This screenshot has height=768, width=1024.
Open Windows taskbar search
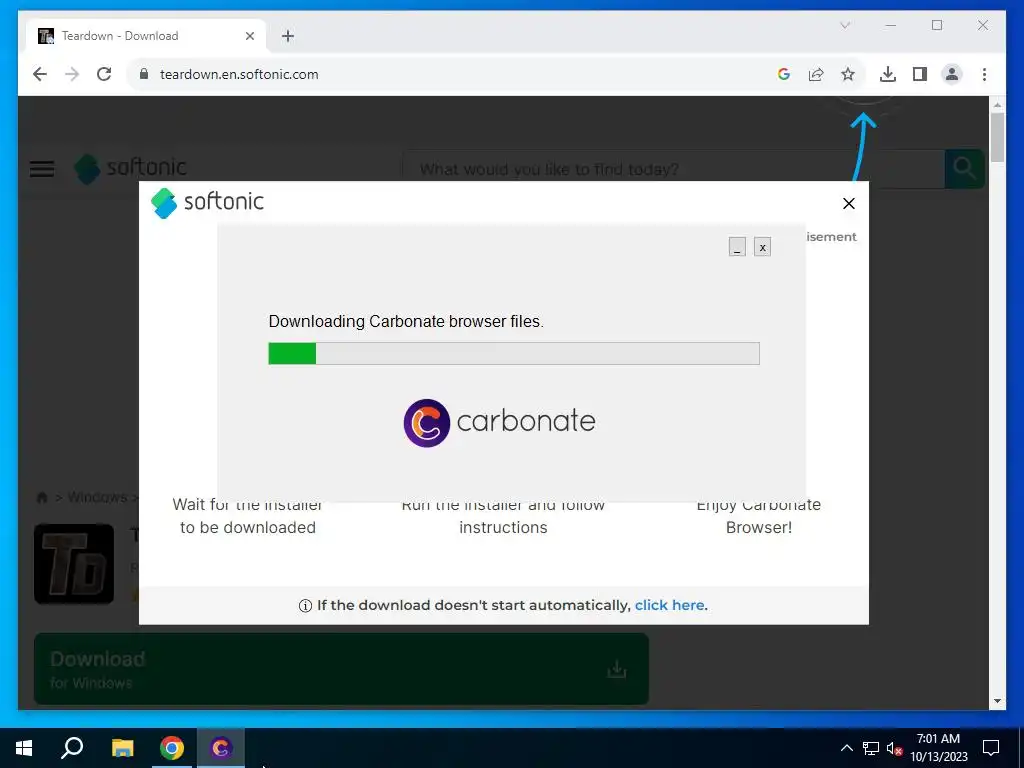point(72,748)
